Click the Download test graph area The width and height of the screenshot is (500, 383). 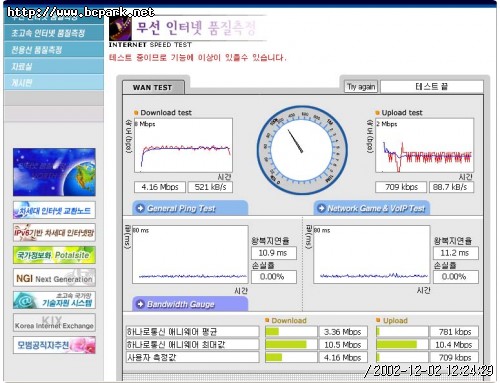click(x=183, y=145)
